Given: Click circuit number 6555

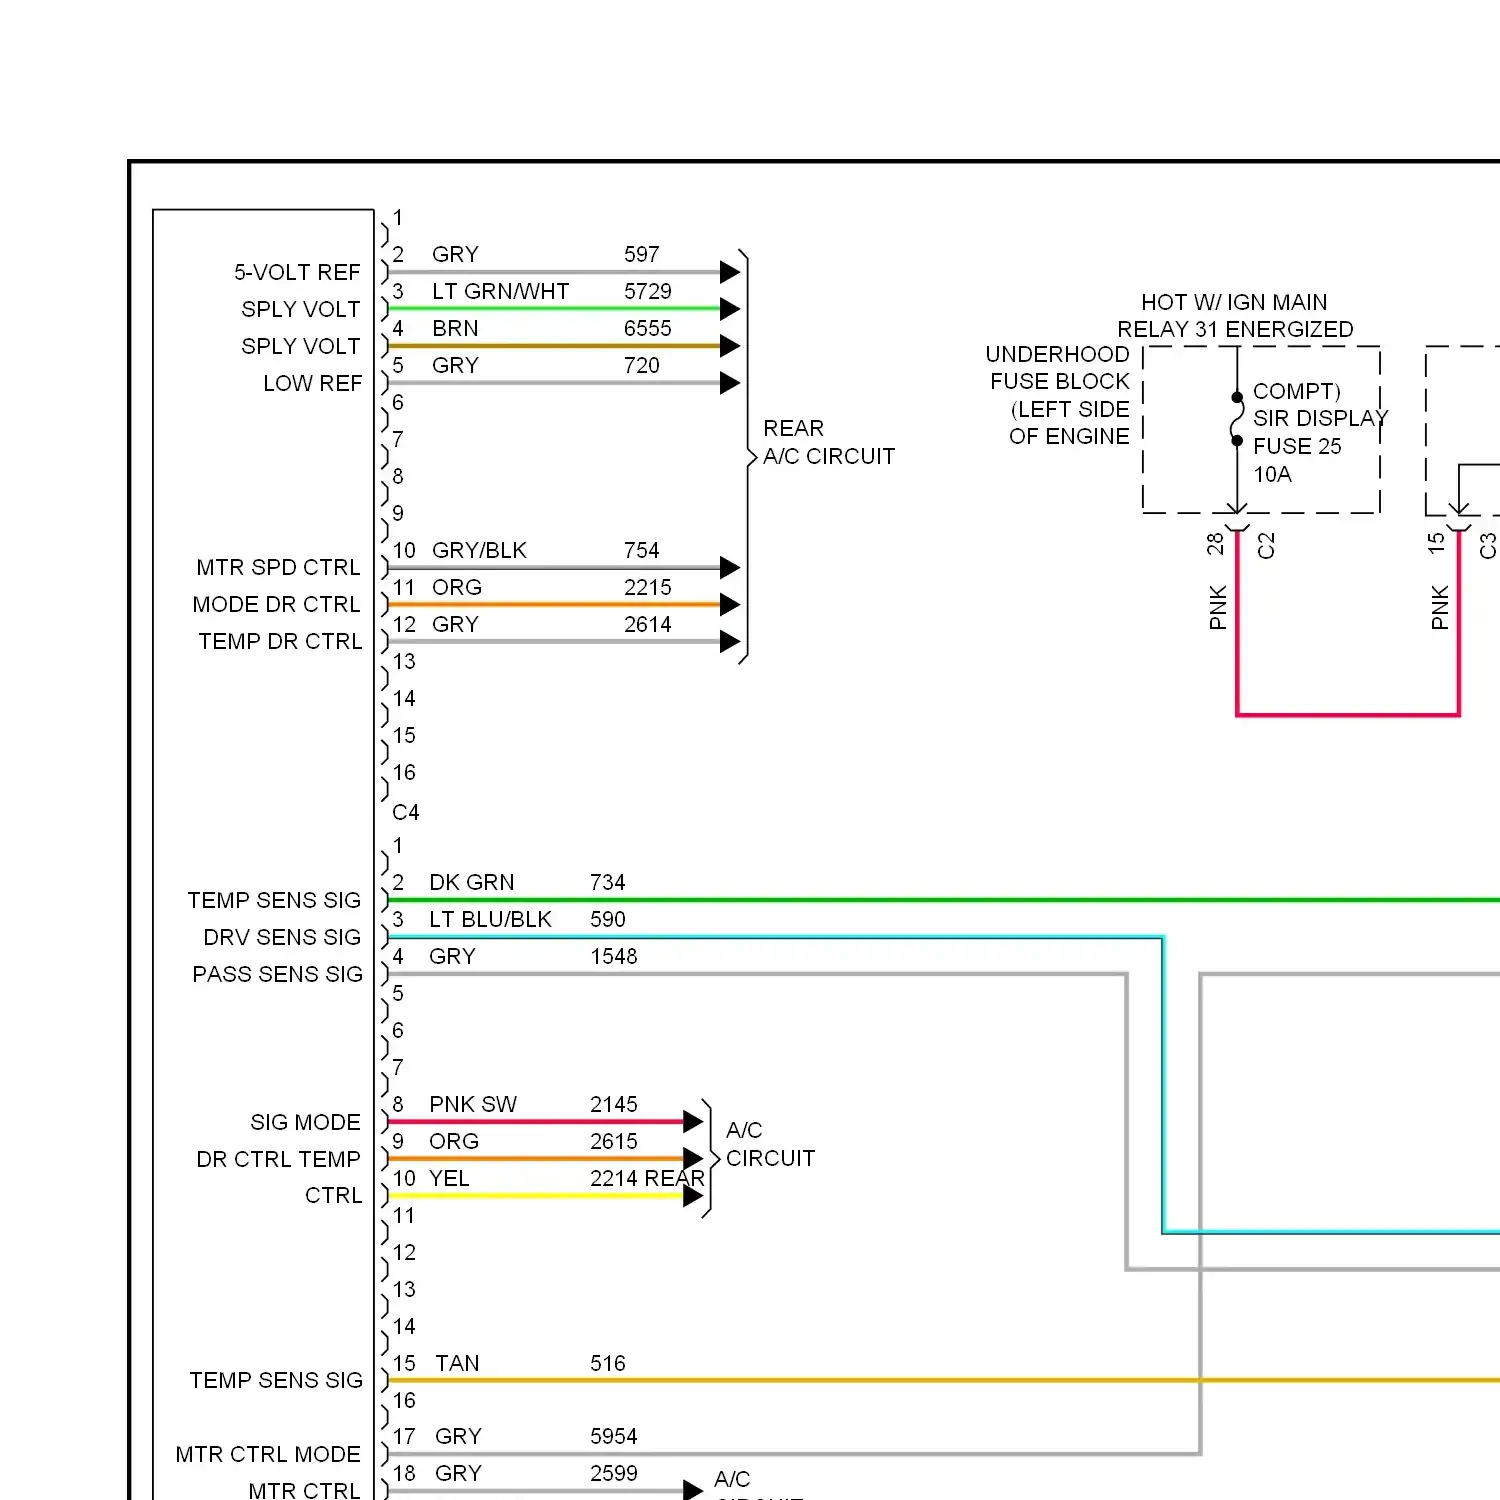Looking at the screenshot, I should [x=648, y=329].
